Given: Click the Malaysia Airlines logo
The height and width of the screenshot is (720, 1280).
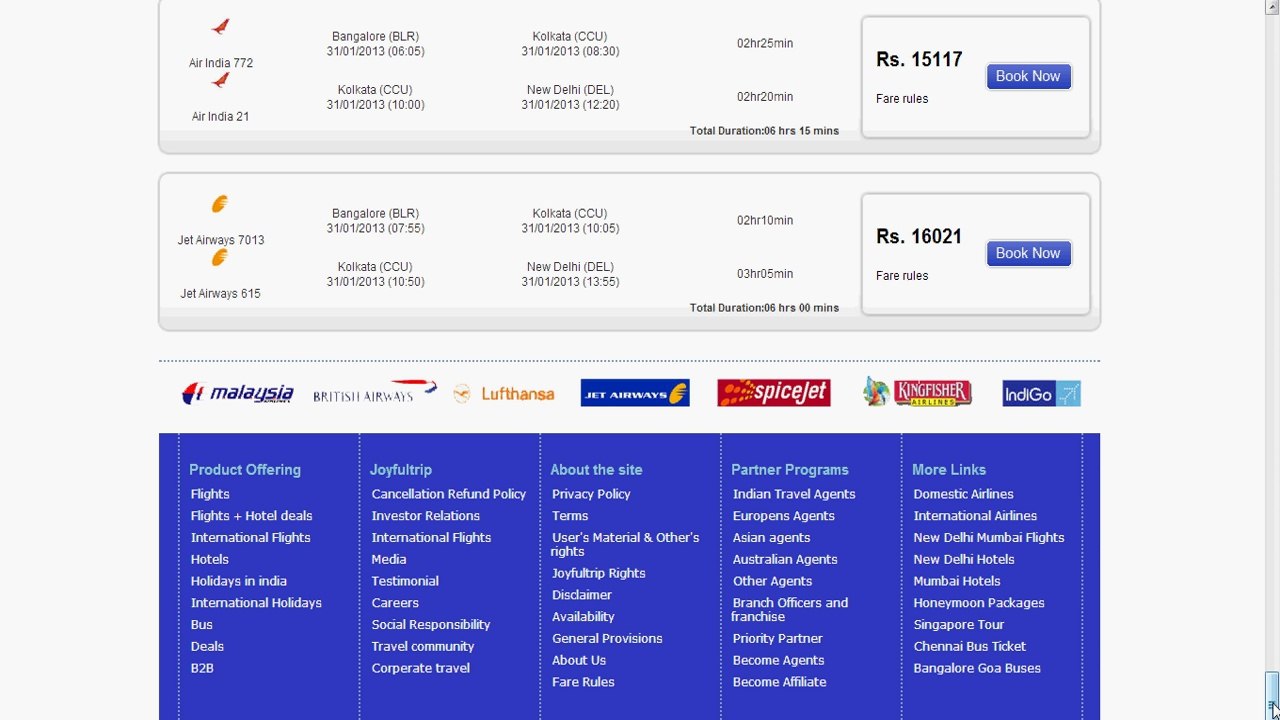Looking at the screenshot, I should 238,394.
